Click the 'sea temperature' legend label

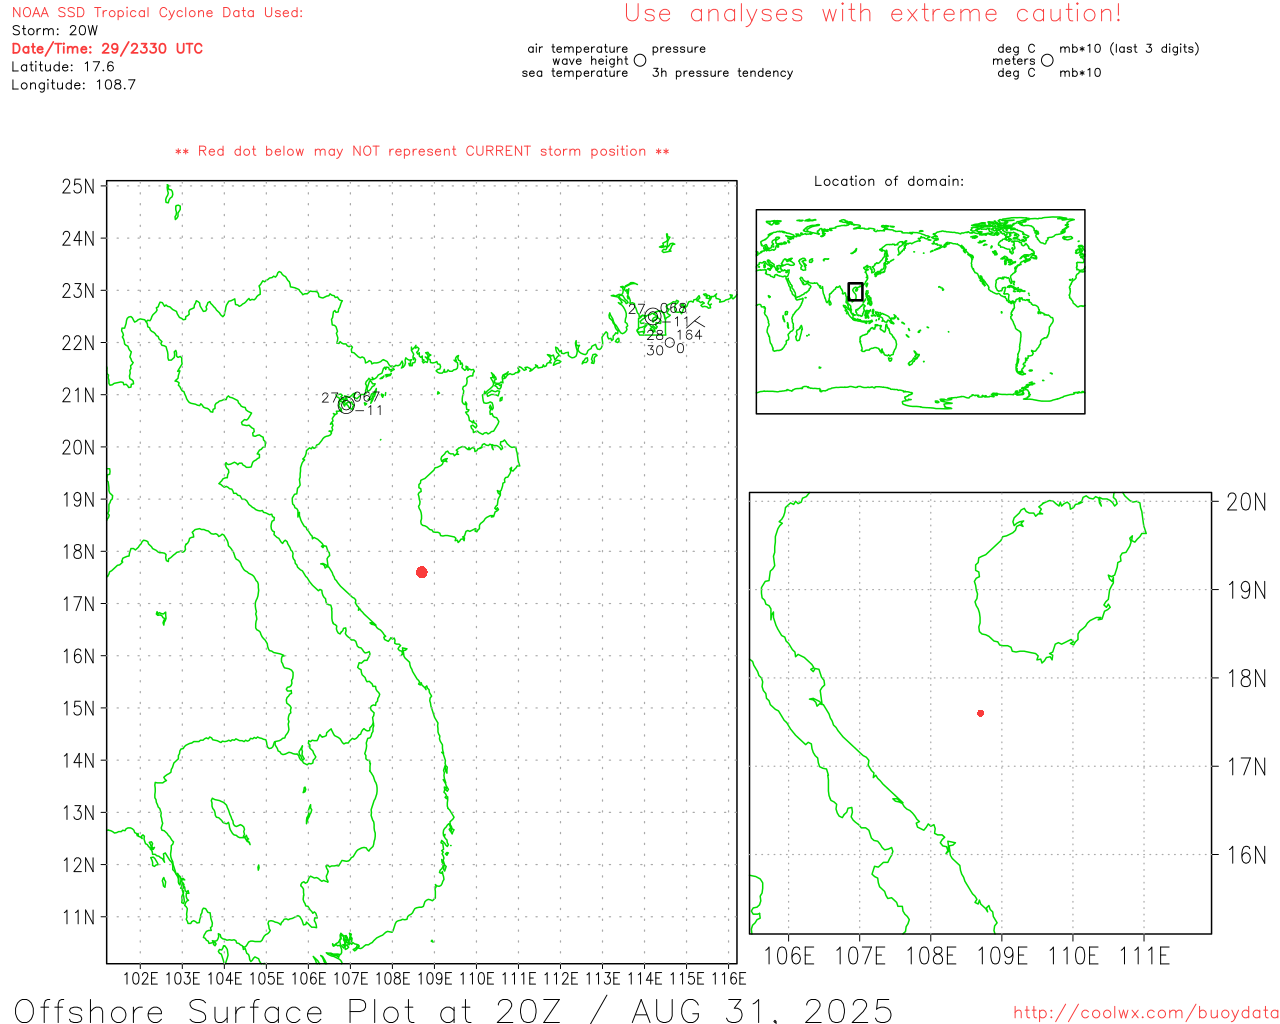(x=575, y=73)
